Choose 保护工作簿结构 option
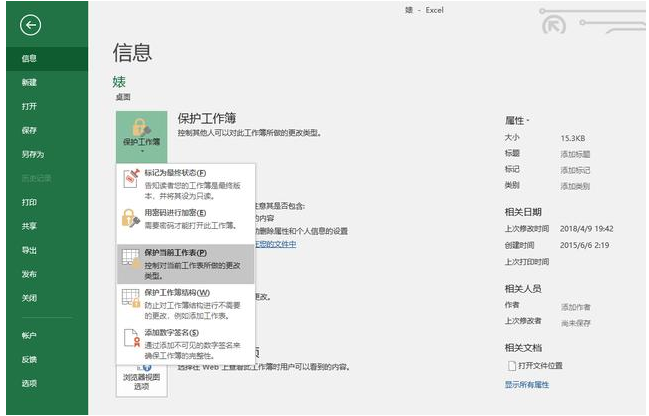Viewport: 649px width, 416px height. click(x=185, y=304)
